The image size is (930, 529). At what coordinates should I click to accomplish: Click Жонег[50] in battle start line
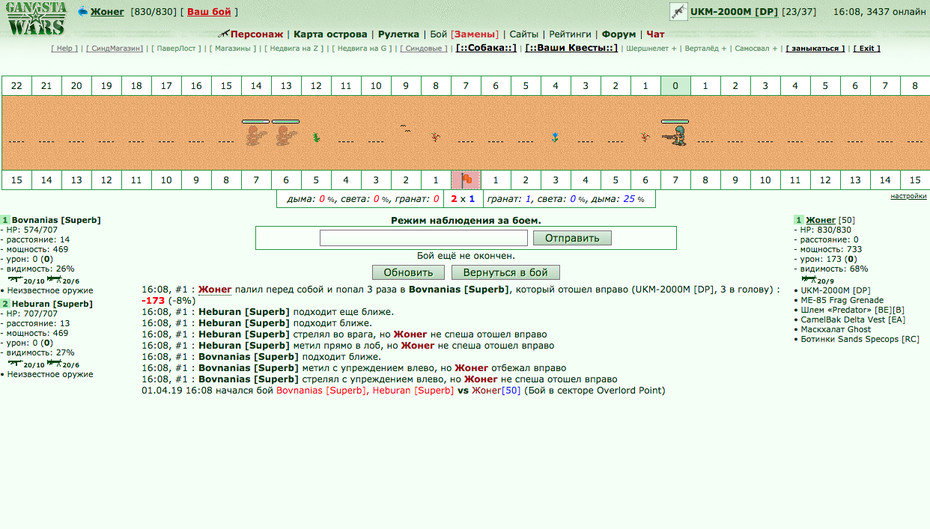[x=496, y=390]
